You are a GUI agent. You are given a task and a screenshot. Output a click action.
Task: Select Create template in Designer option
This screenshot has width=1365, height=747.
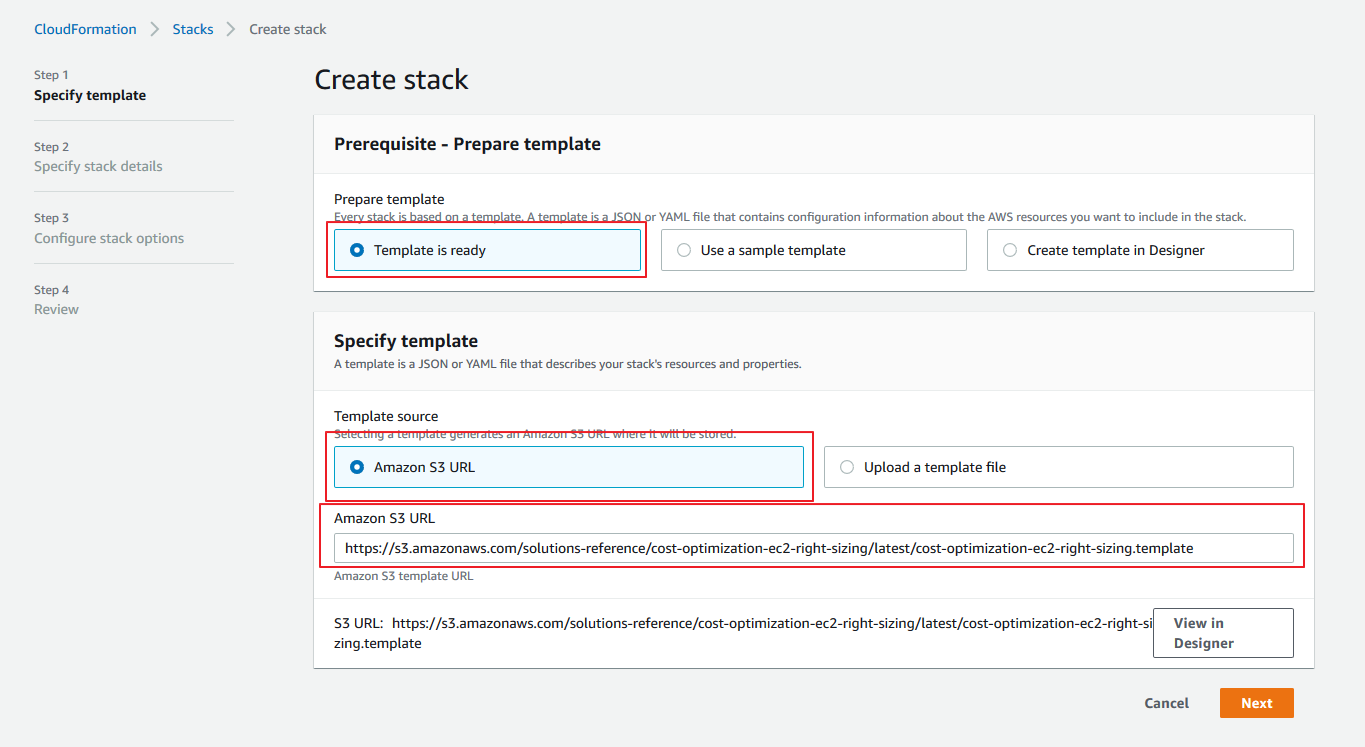(x=1010, y=250)
